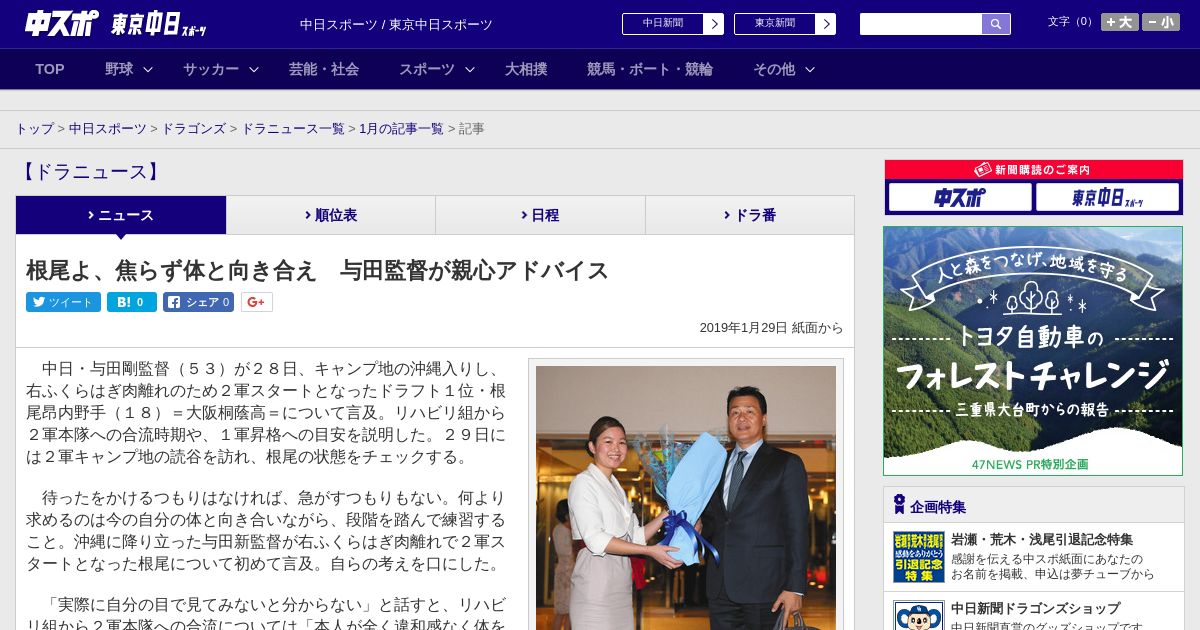This screenshot has height=630, width=1200.
Task: Share article on Facebook シェア button
Action: click(x=198, y=302)
